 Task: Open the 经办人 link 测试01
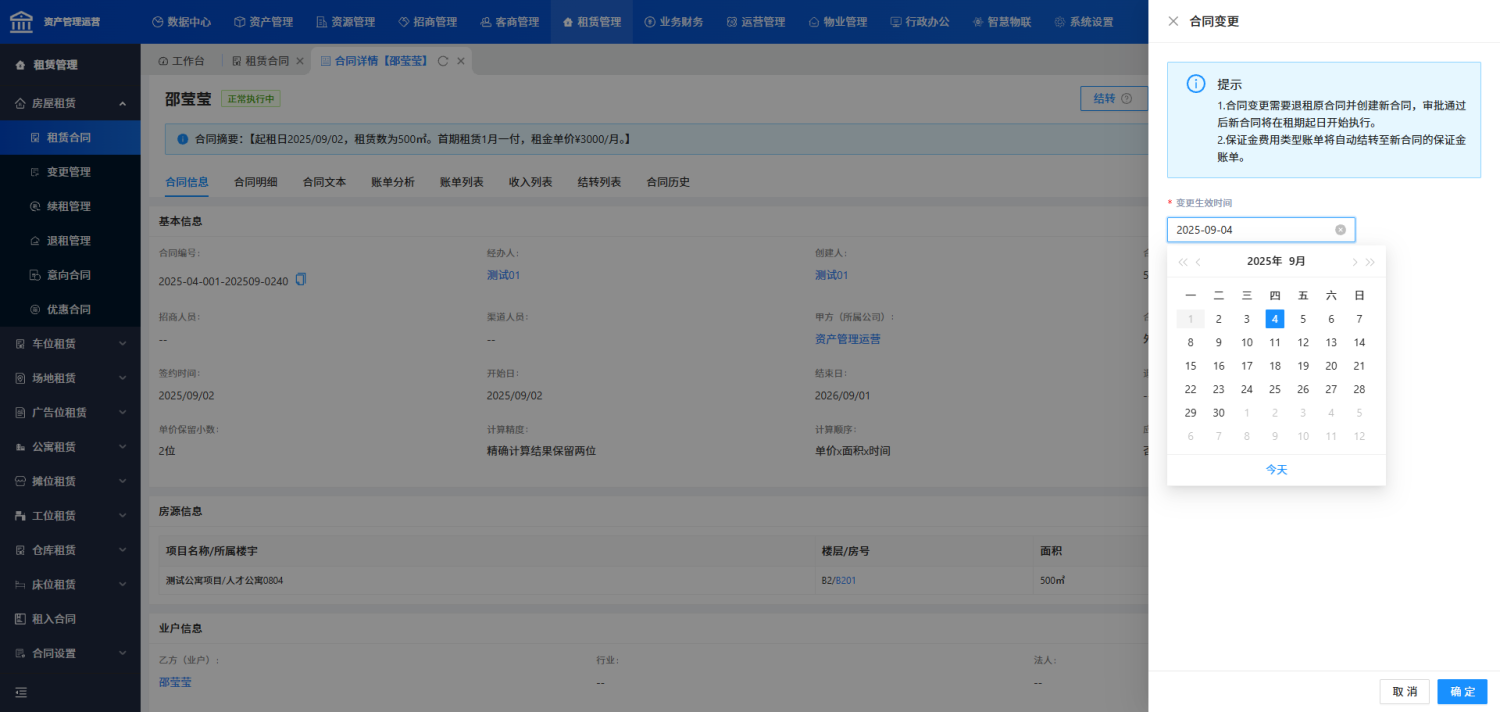[x=503, y=275]
